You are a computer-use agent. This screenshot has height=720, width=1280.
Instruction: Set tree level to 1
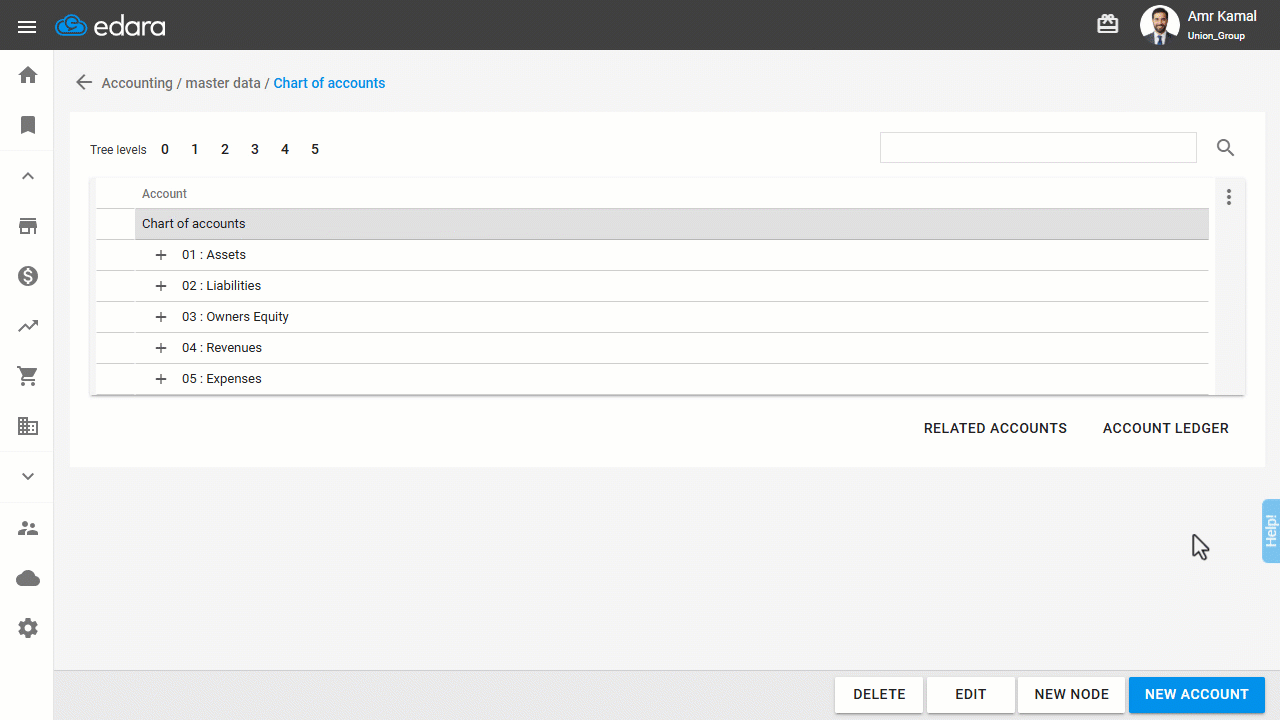click(195, 149)
